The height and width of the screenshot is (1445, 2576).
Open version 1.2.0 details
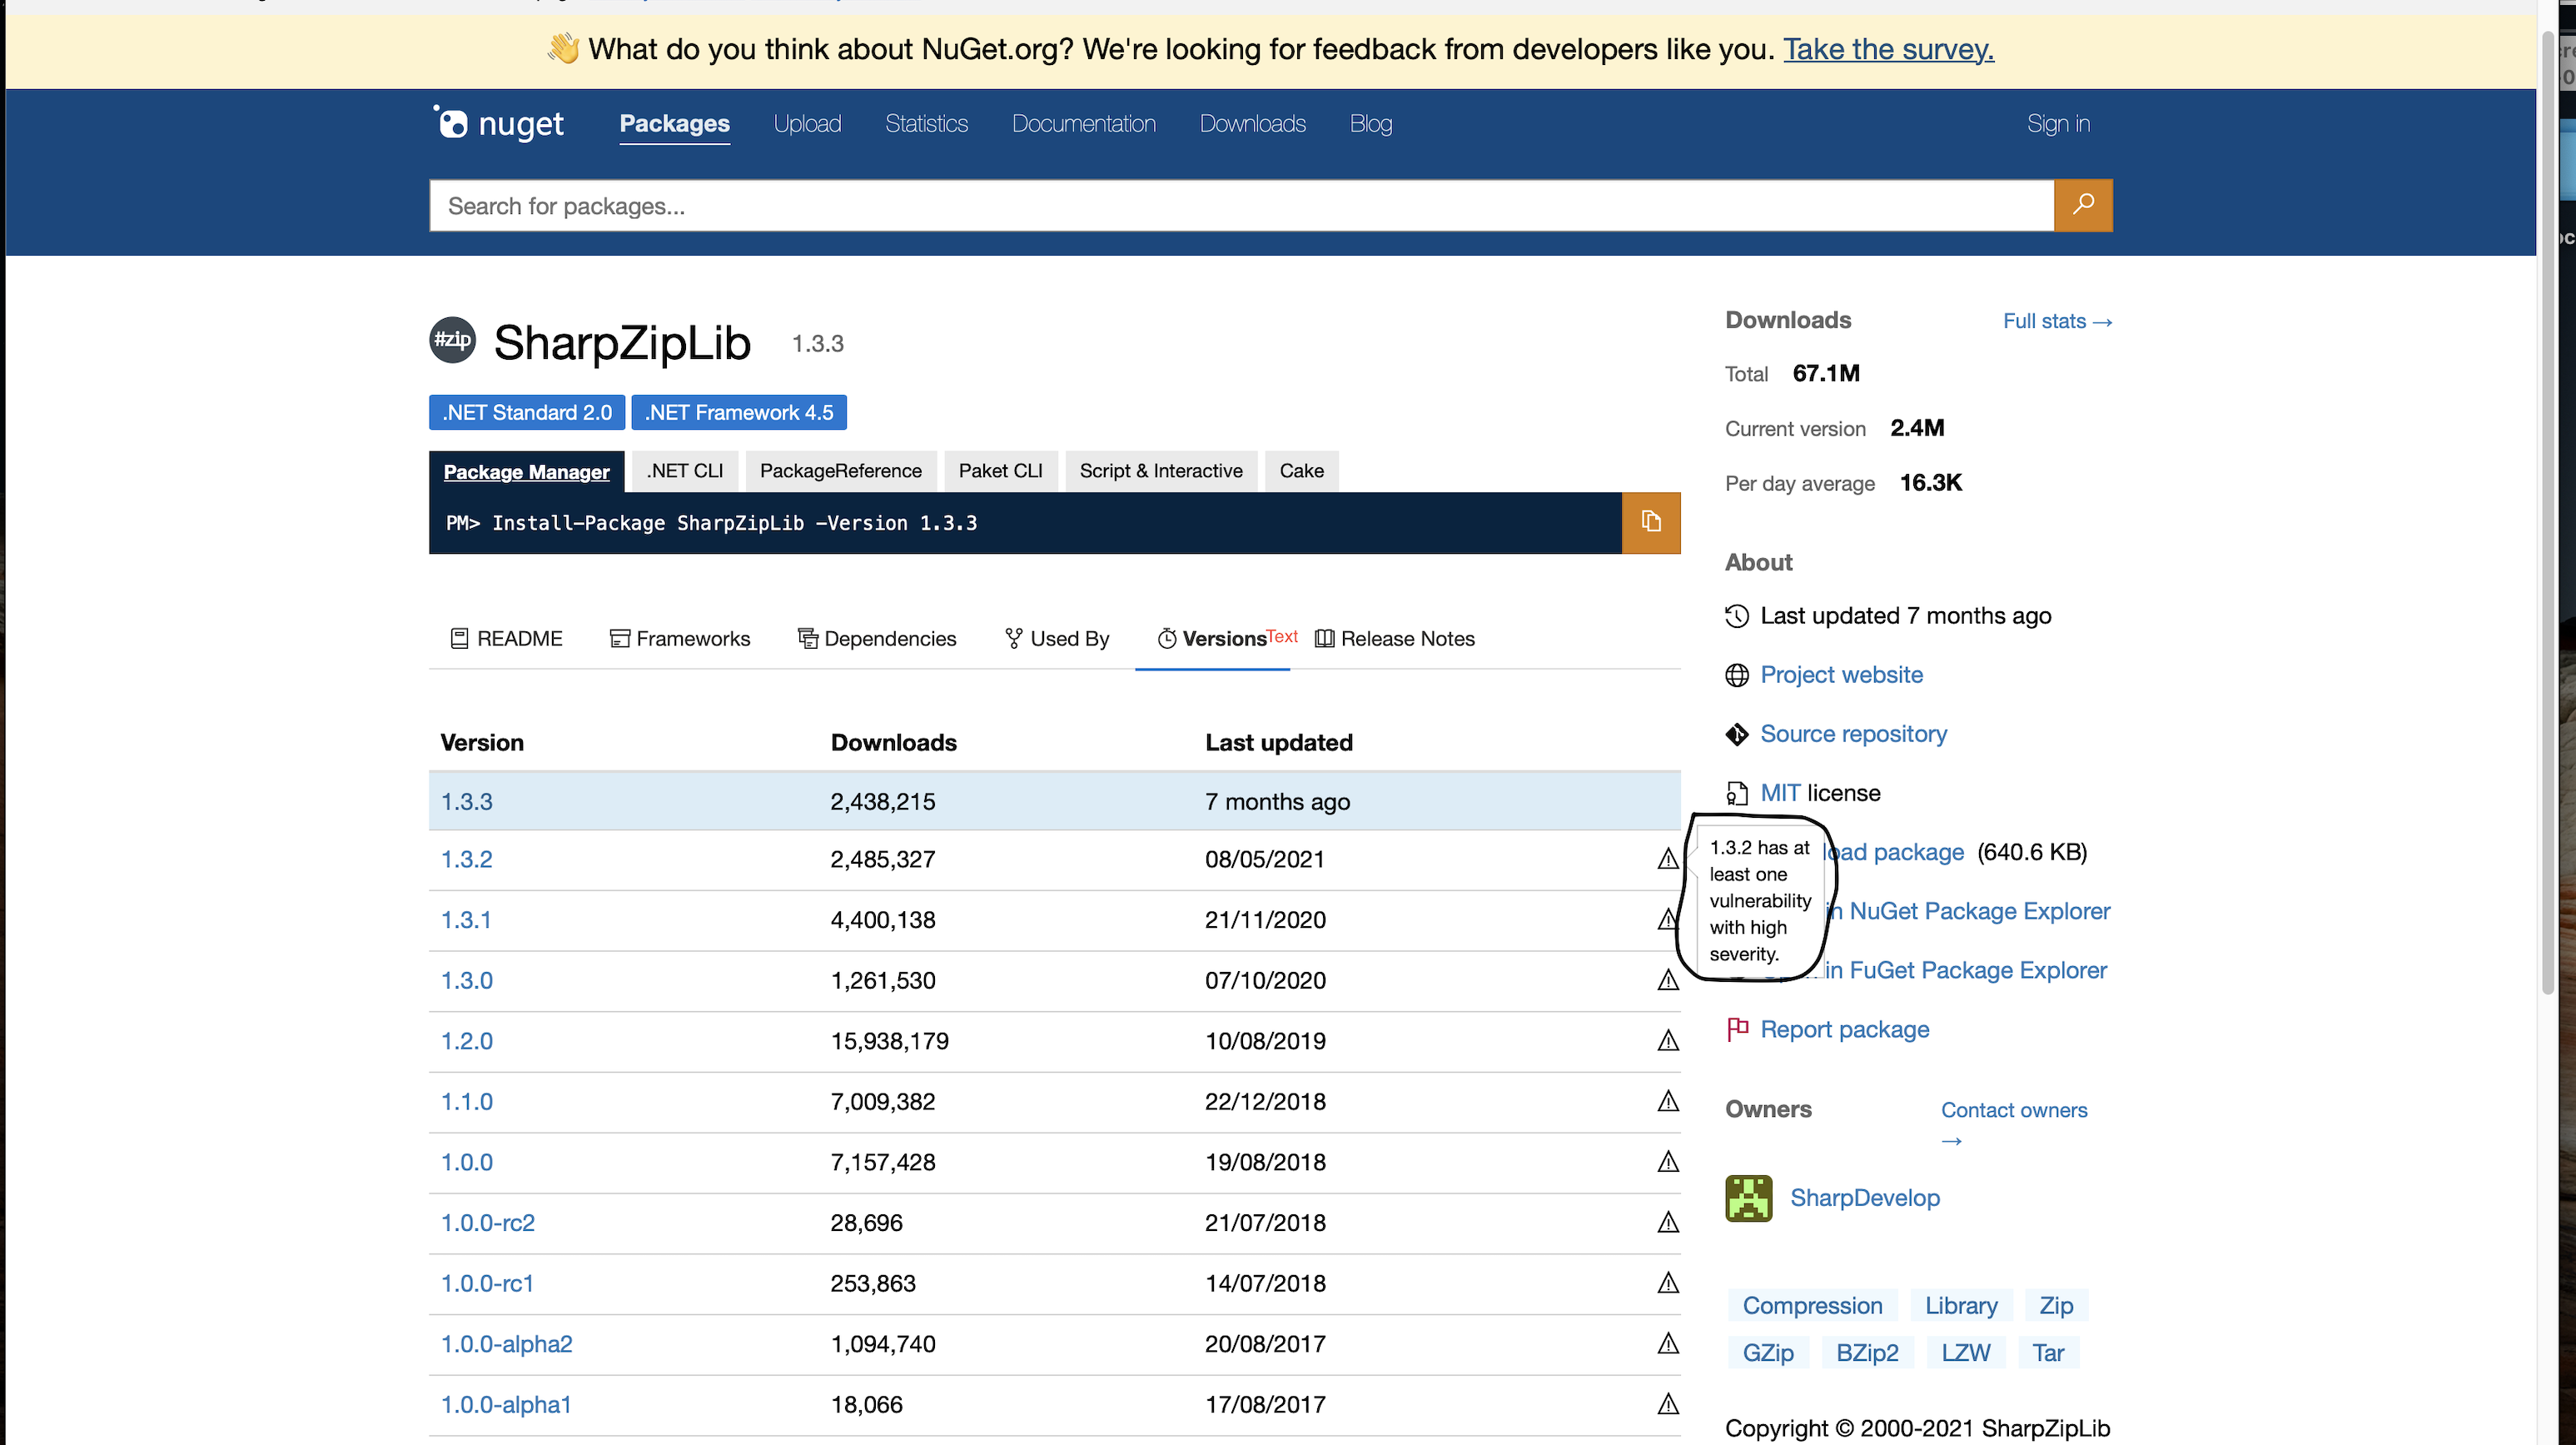coord(466,1040)
